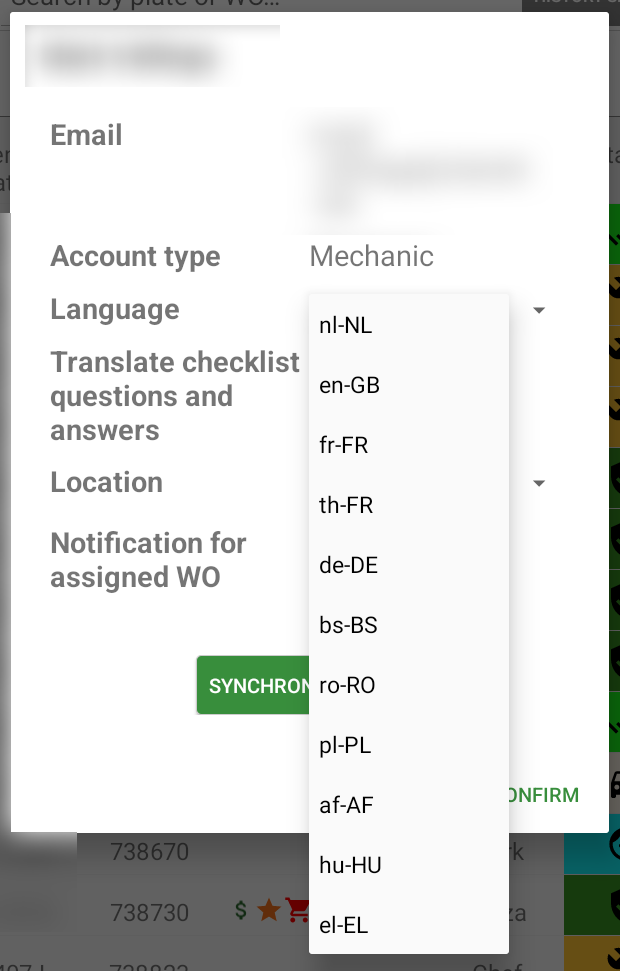Click the Confirm button in the dialog
Screen dimensions: 620x971
pyautogui.click(x=544, y=796)
